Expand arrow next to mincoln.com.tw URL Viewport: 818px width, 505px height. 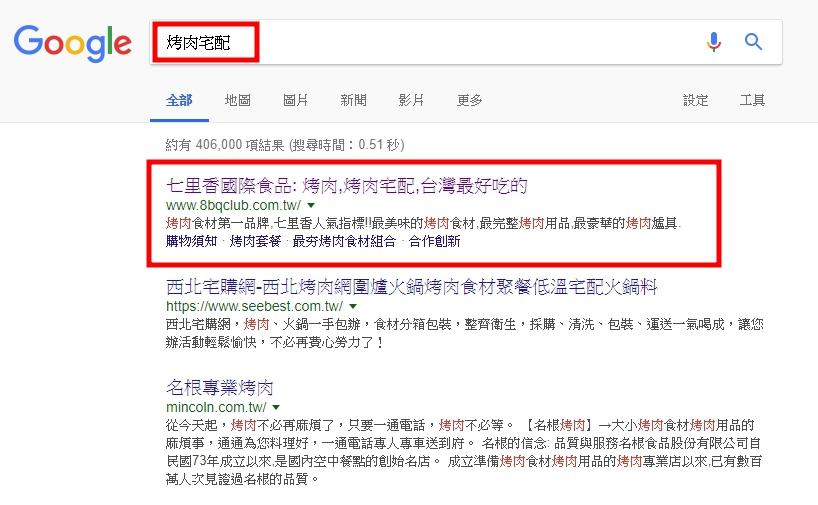[x=276, y=407]
